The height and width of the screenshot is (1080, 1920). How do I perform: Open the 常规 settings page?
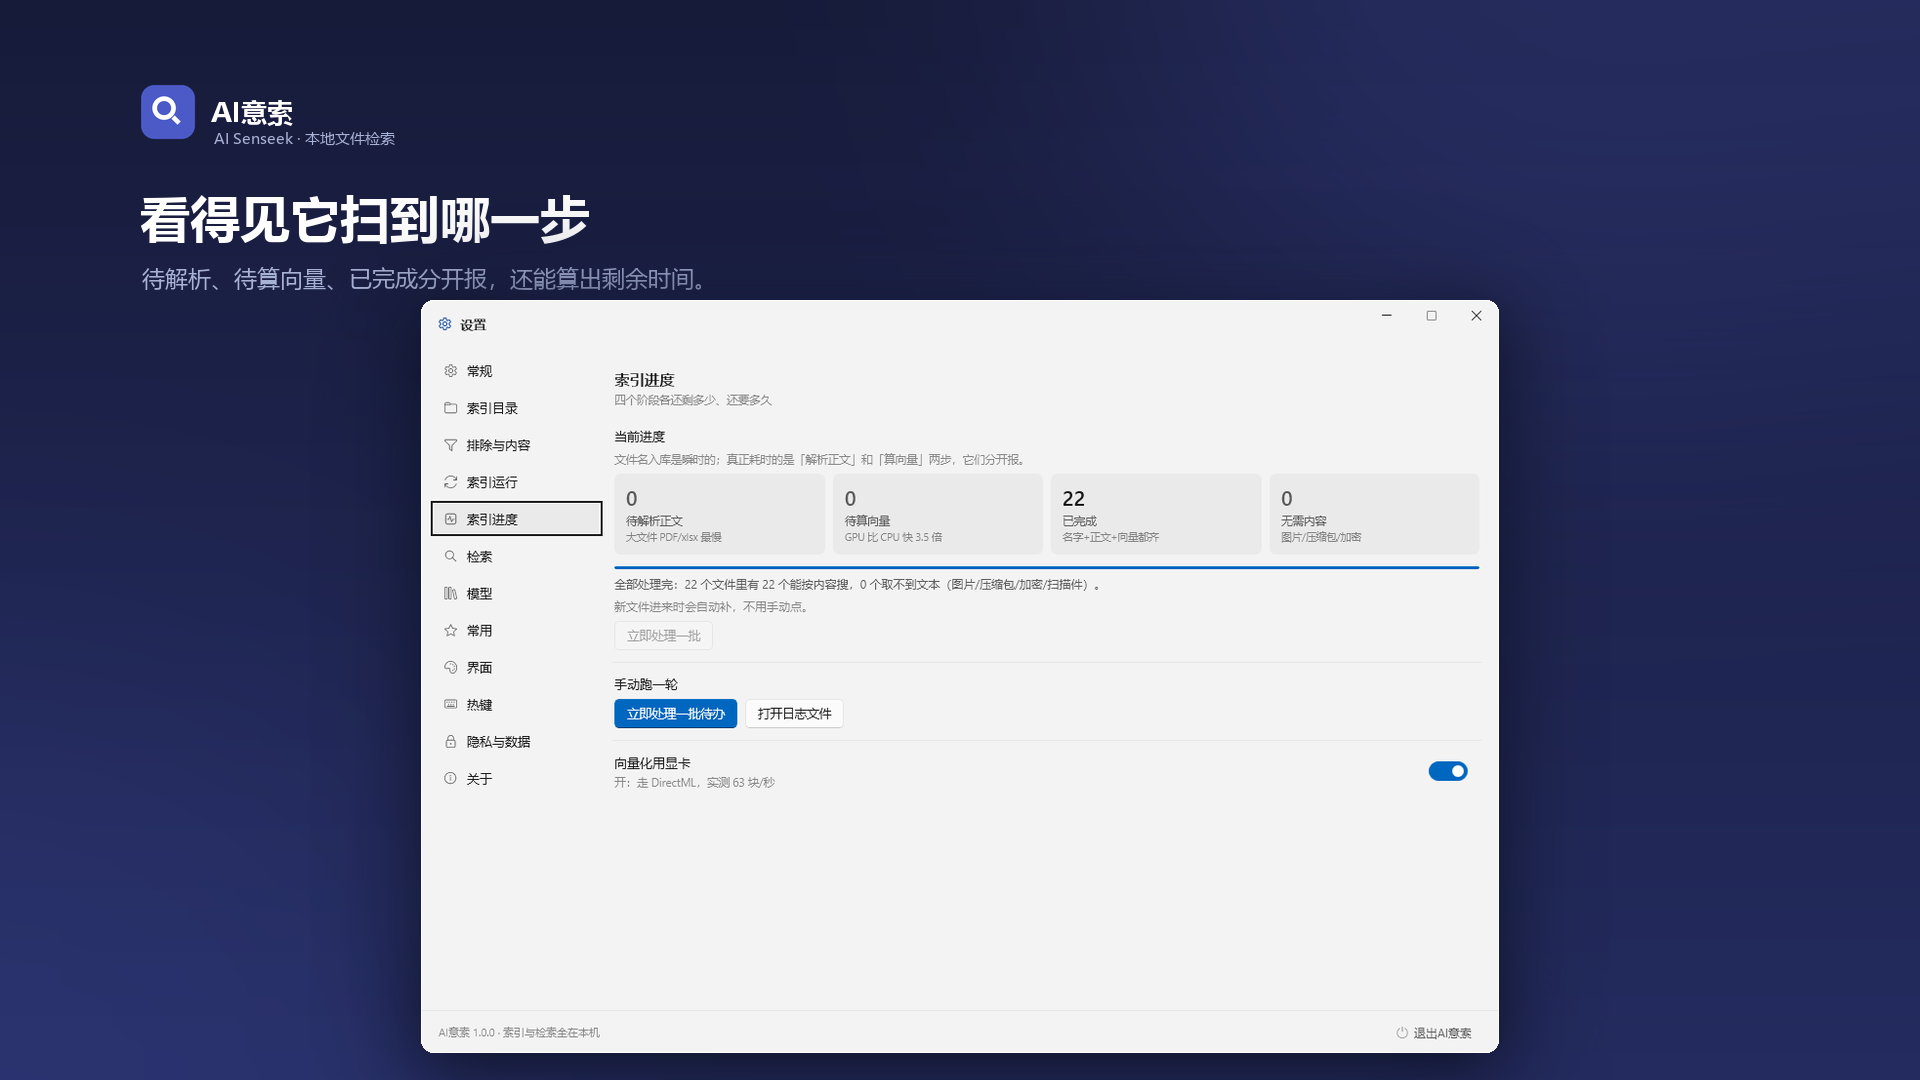[516, 371]
